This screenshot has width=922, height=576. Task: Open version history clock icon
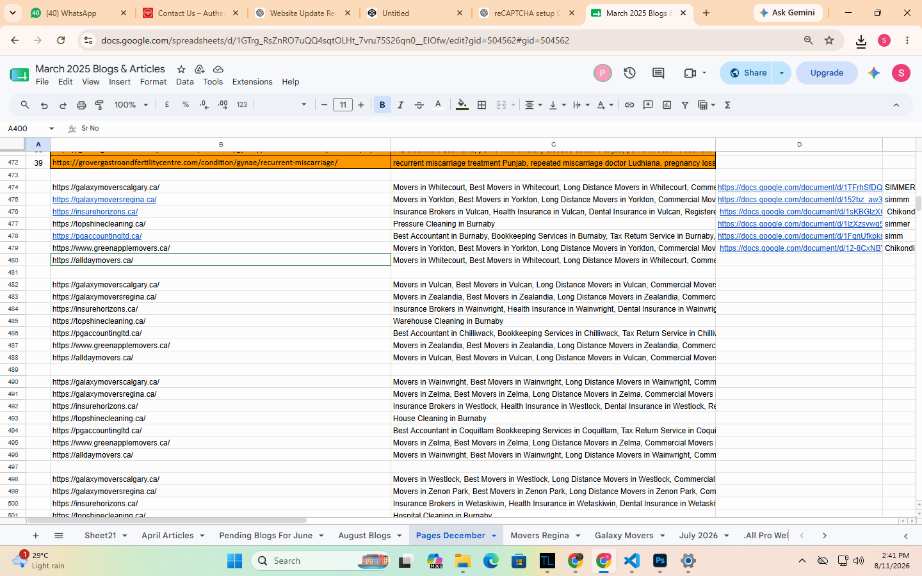tap(630, 73)
